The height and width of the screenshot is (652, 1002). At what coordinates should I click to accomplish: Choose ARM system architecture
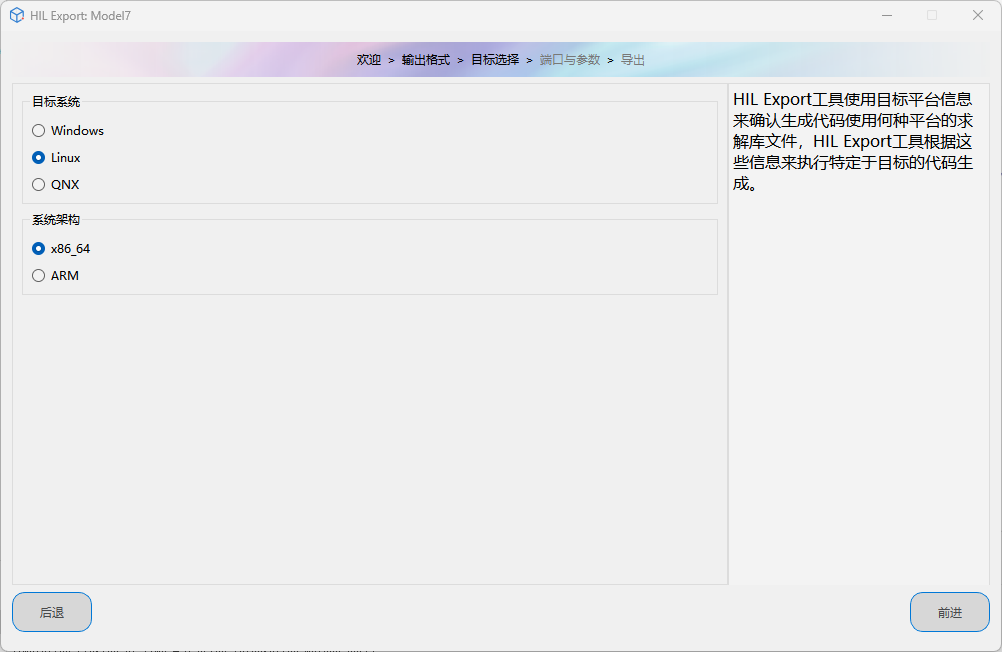pyautogui.click(x=55, y=276)
